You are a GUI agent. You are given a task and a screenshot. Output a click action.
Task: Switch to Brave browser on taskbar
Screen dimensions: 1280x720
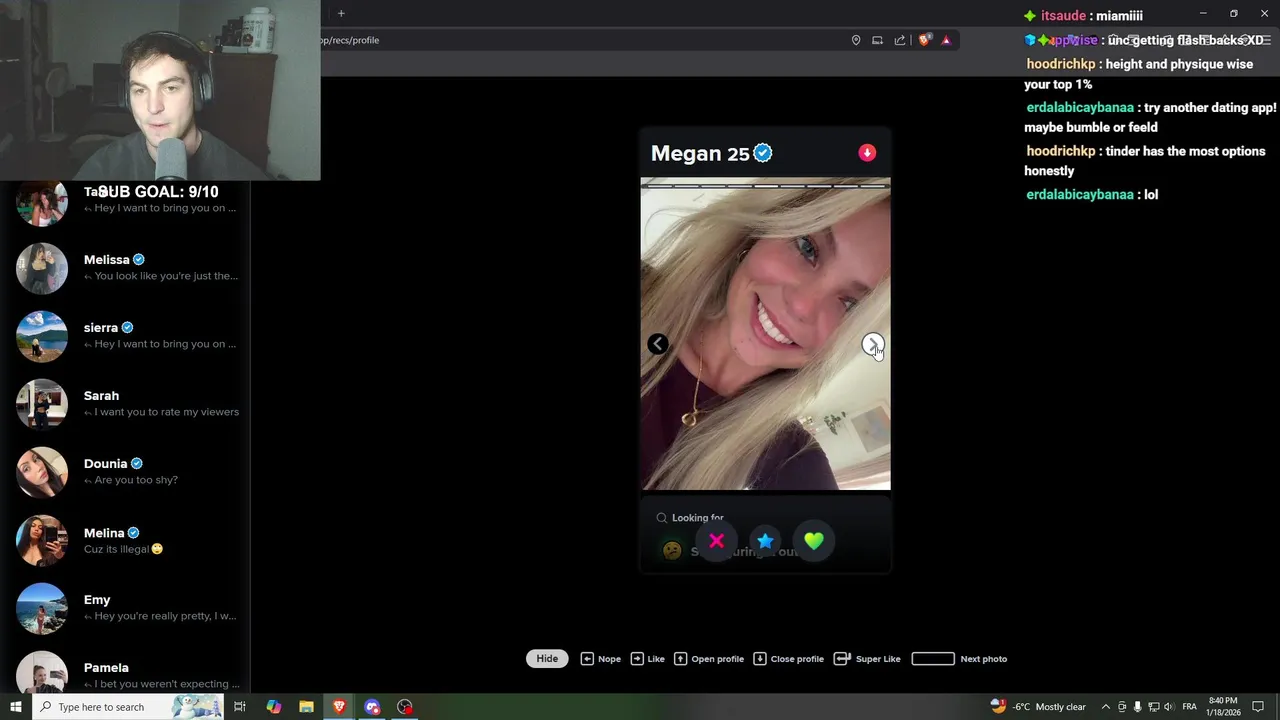[339, 707]
